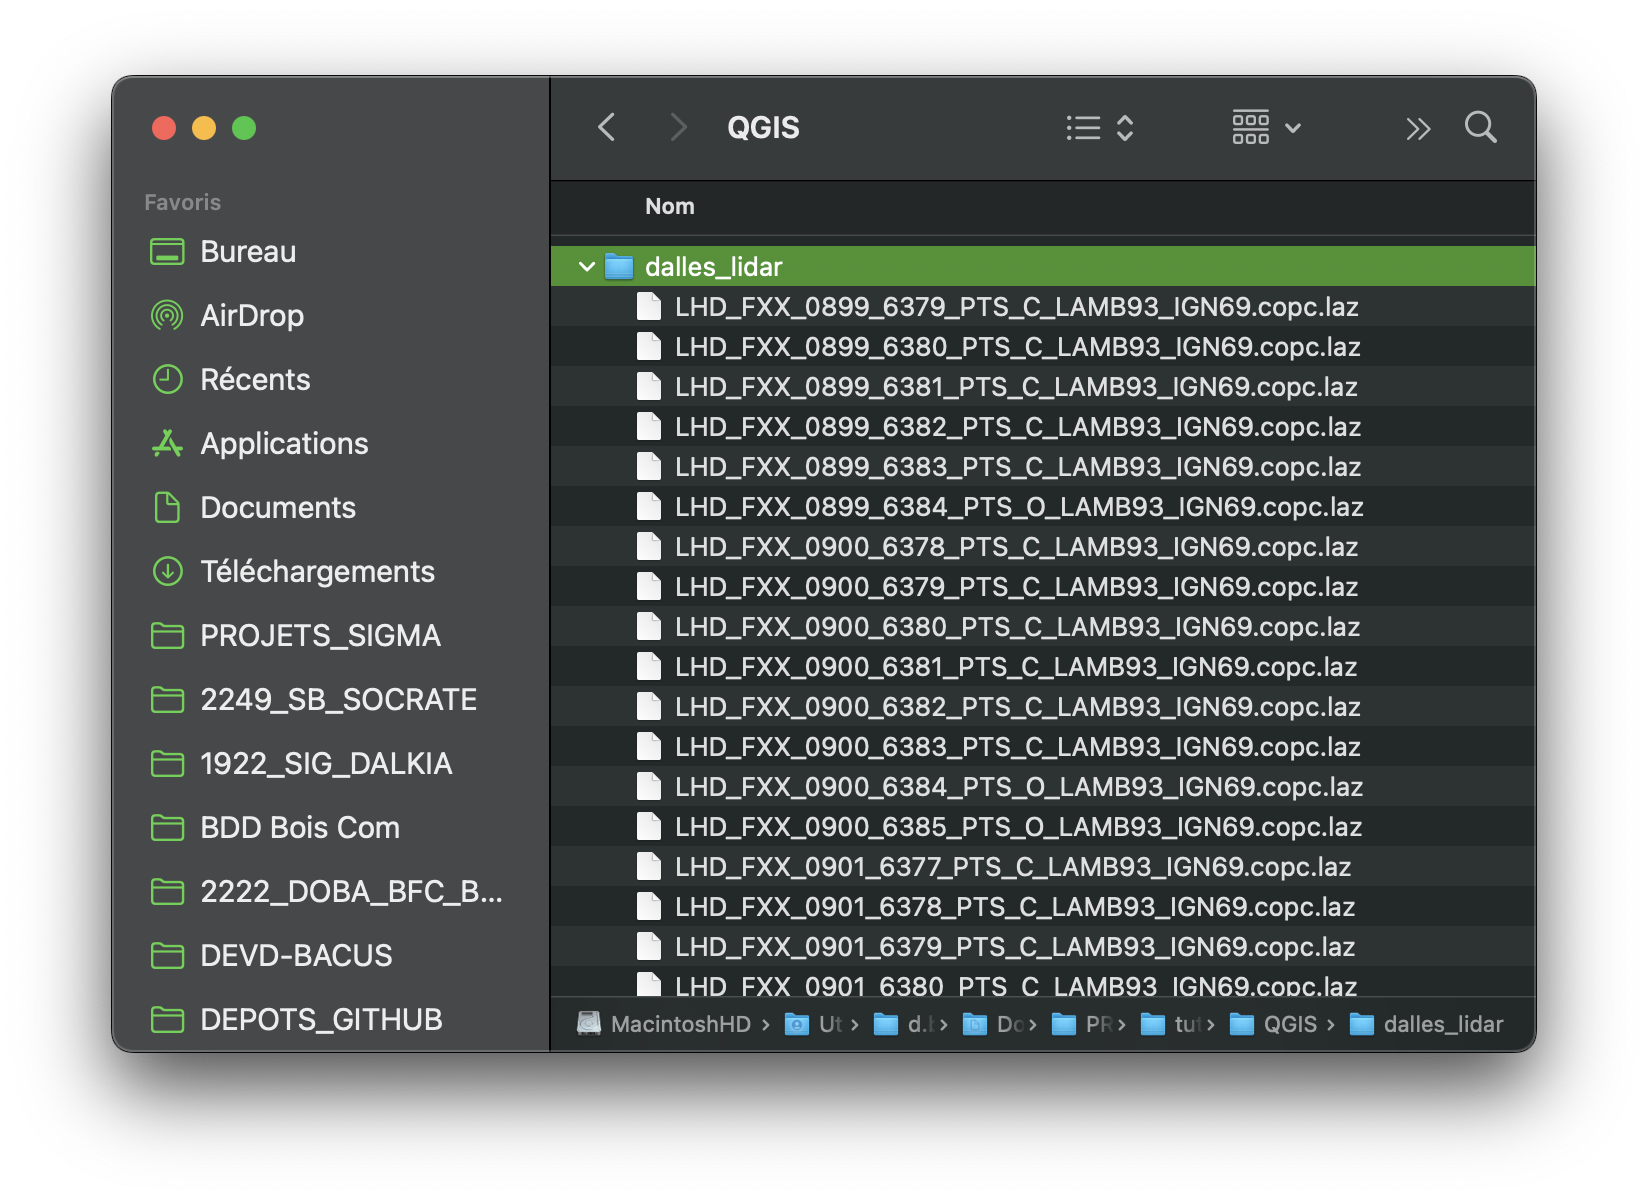This screenshot has width=1648, height=1200.
Task: Click the yellow minimize window button
Action: 204,128
